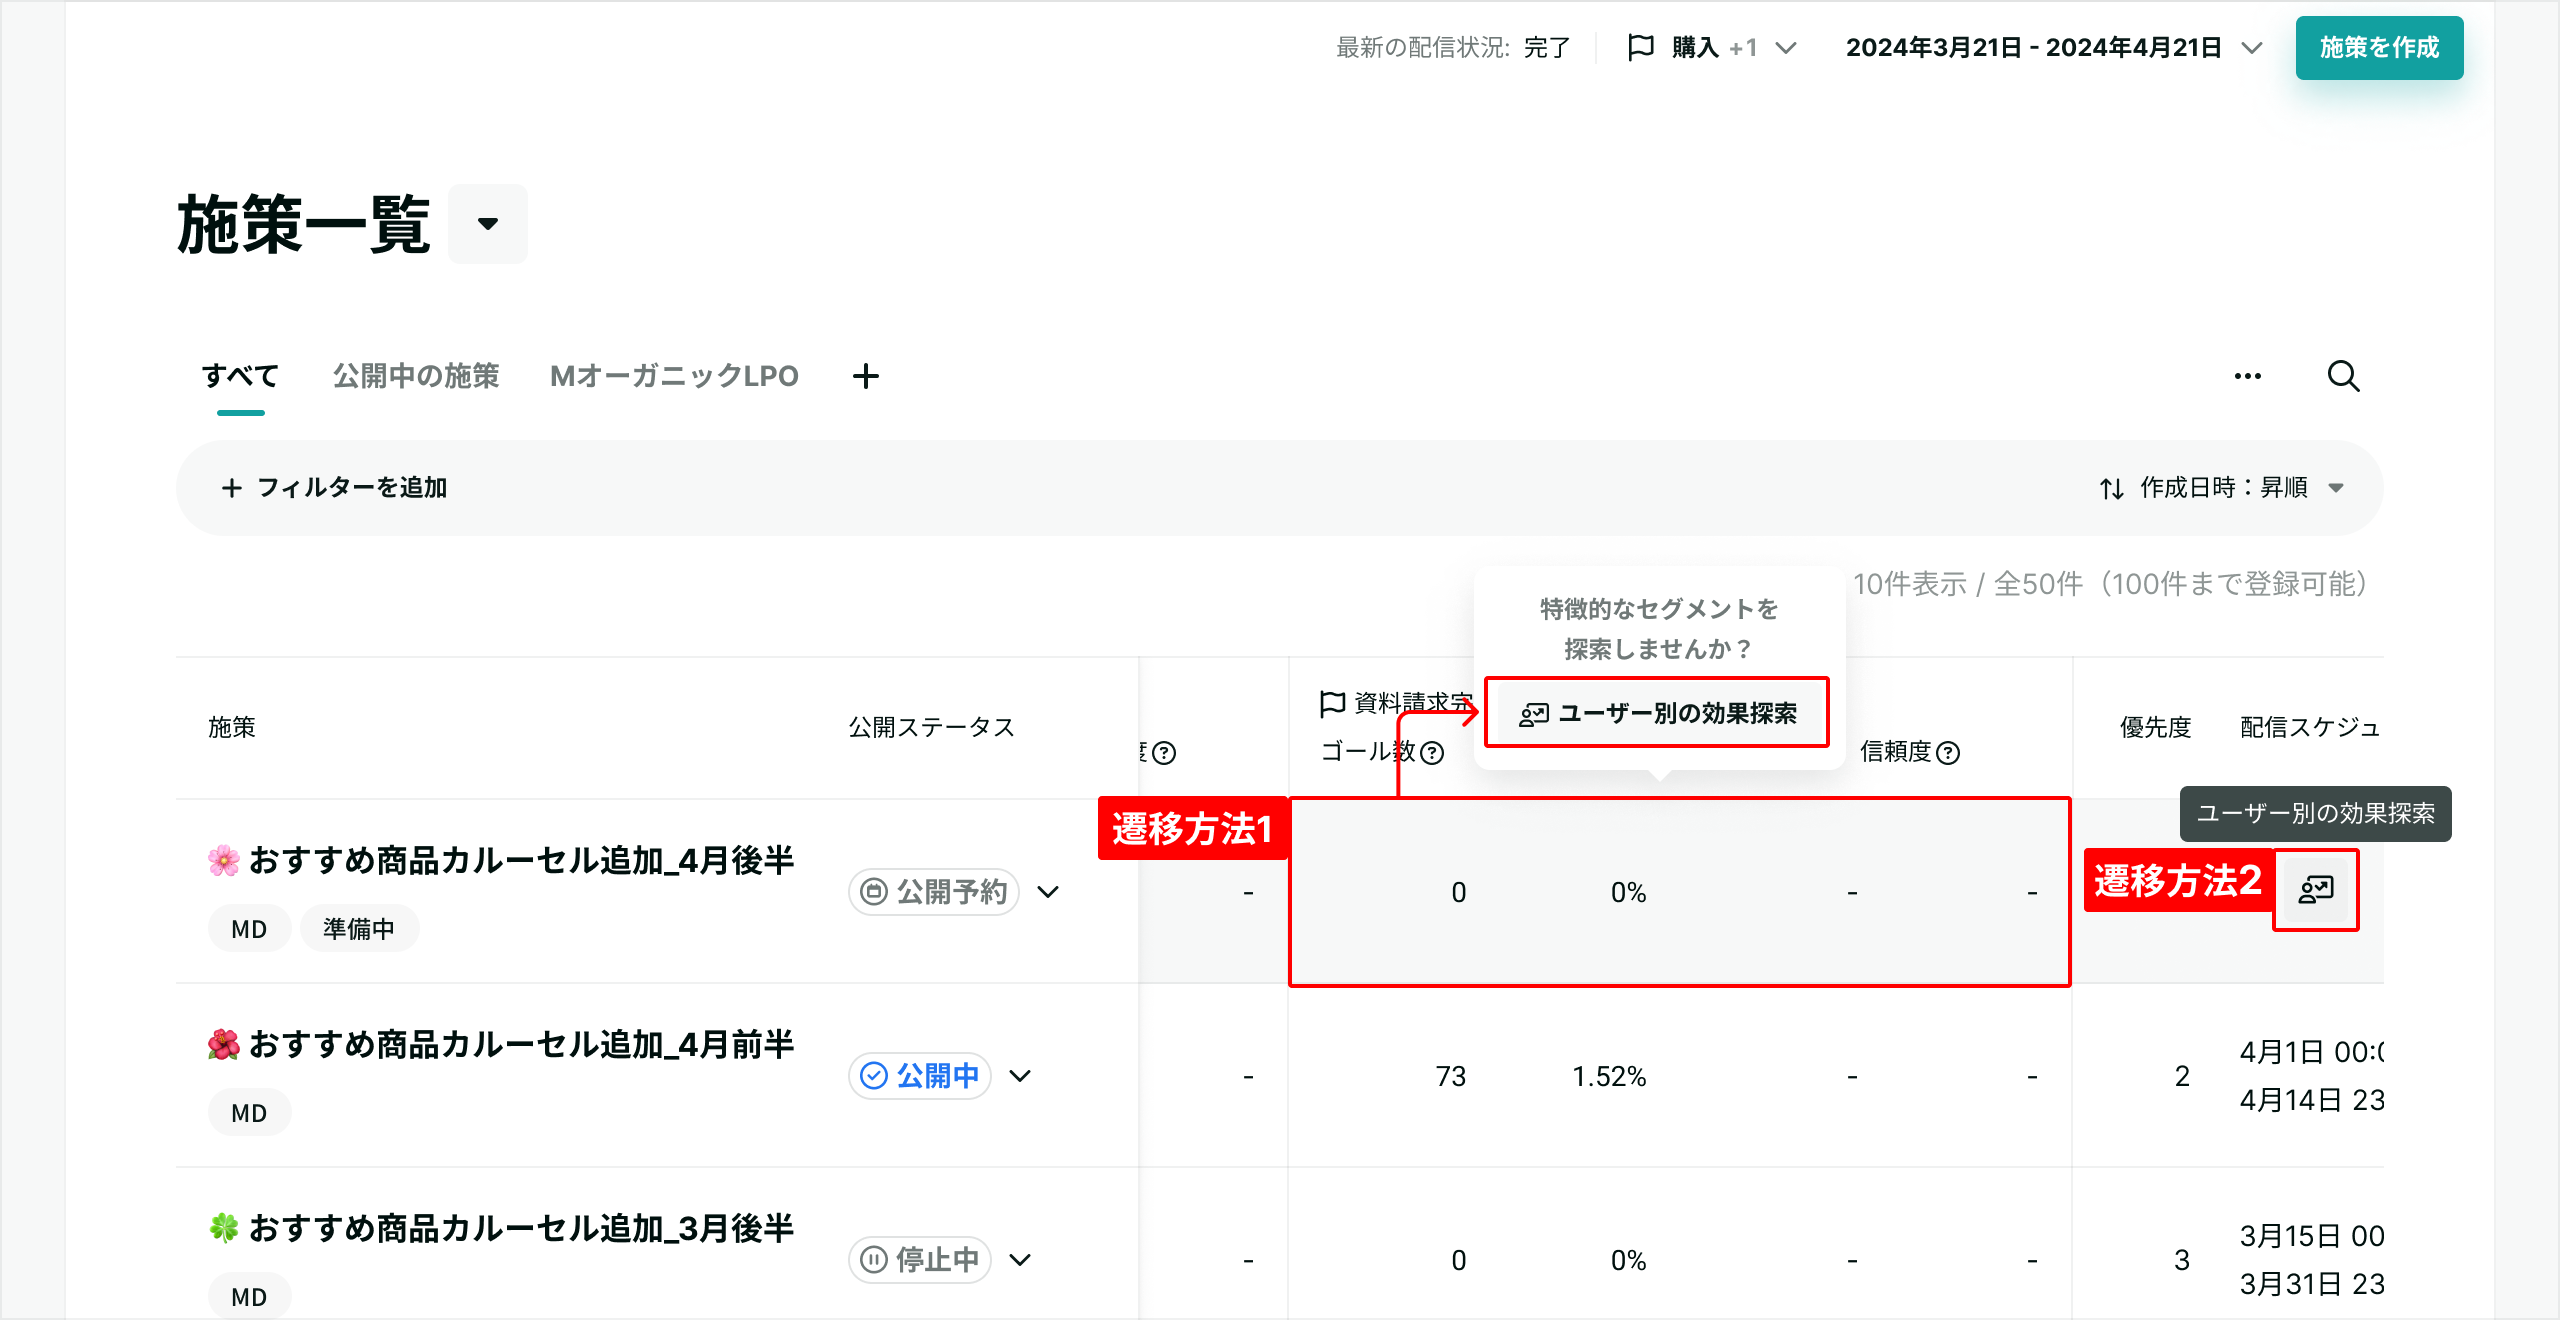This screenshot has width=2560, height=1320.
Task: Click MD tag on 4月後半 row
Action: pyautogui.click(x=249, y=929)
